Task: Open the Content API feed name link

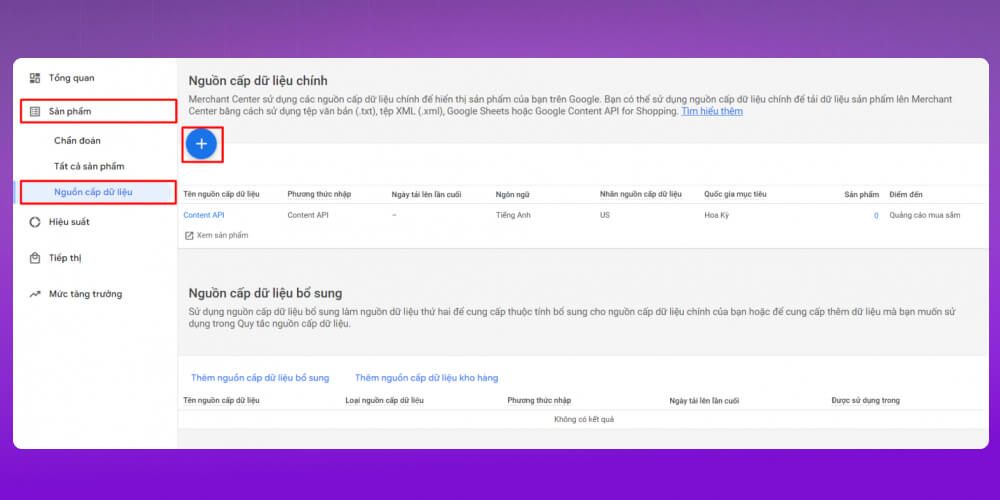Action: tap(204, 215)
